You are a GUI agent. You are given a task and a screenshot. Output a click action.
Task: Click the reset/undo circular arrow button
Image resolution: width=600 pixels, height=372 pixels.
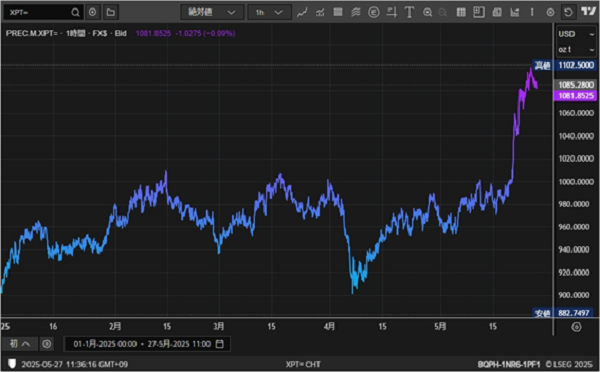(569, 13)
